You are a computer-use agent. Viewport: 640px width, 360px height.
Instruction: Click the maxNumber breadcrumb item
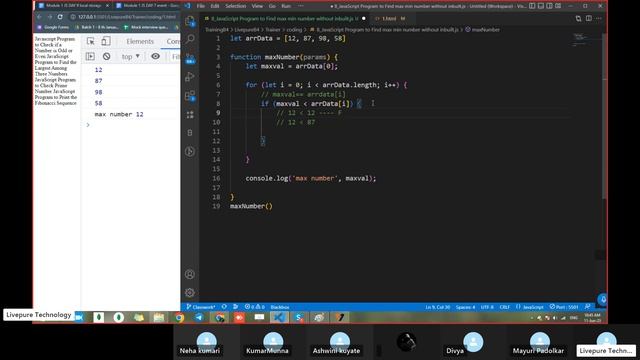pos(482,29)
